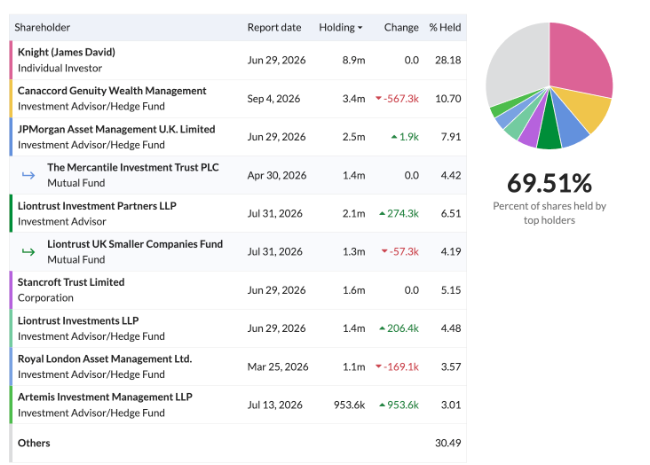Click green up arrow next to 1.9k
Image resolution: width=650 pixels, height=465 pixels.
pyautogui.click(x=394, y=137)
